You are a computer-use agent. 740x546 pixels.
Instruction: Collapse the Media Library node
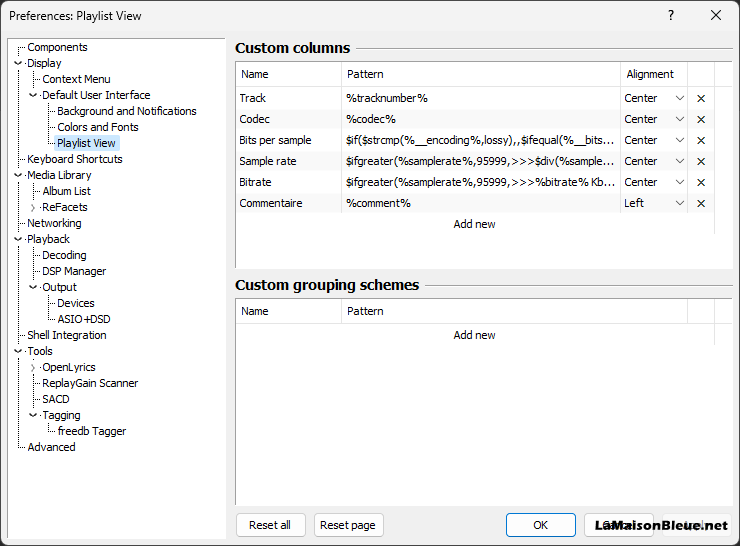click(18, 175)
